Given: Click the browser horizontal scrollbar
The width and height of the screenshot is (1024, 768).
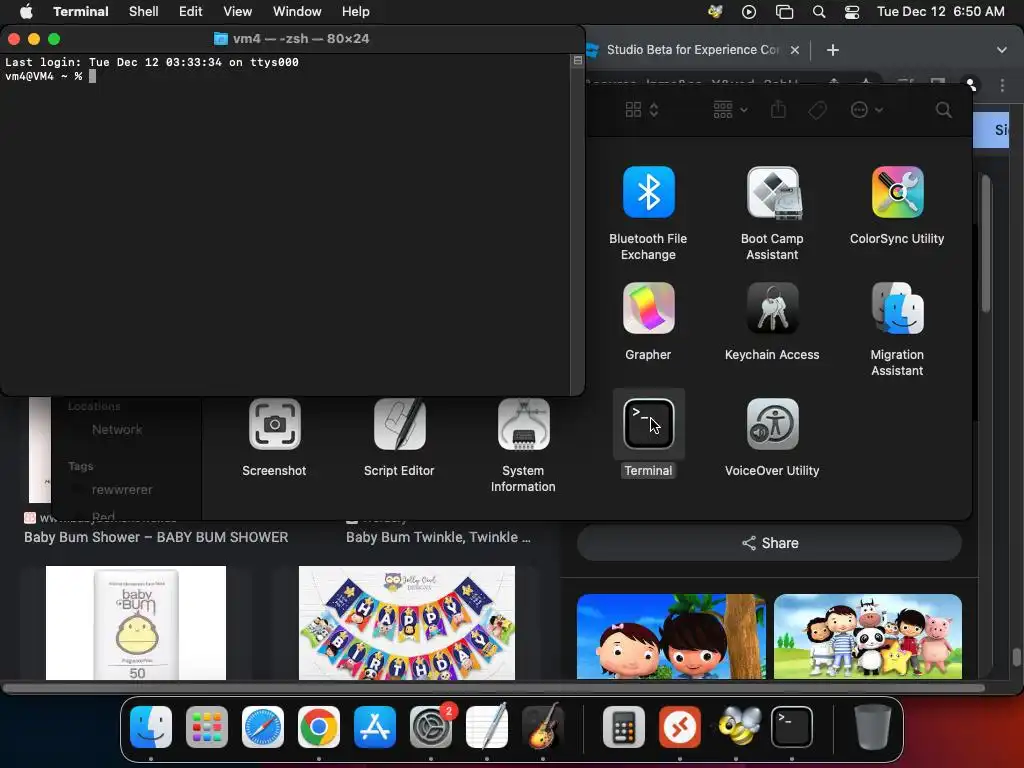Looking at the screenshot, I should pyautogui.click(x=494, y=688).
